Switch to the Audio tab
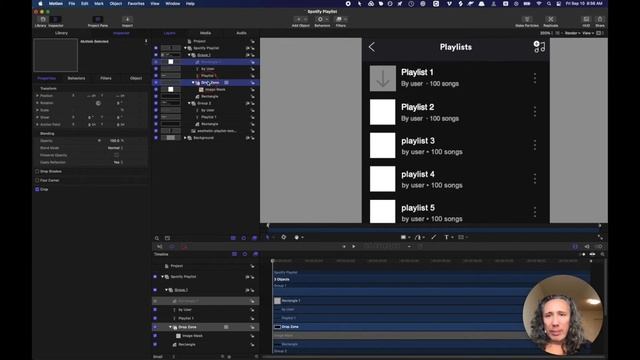 pos(241,33)
